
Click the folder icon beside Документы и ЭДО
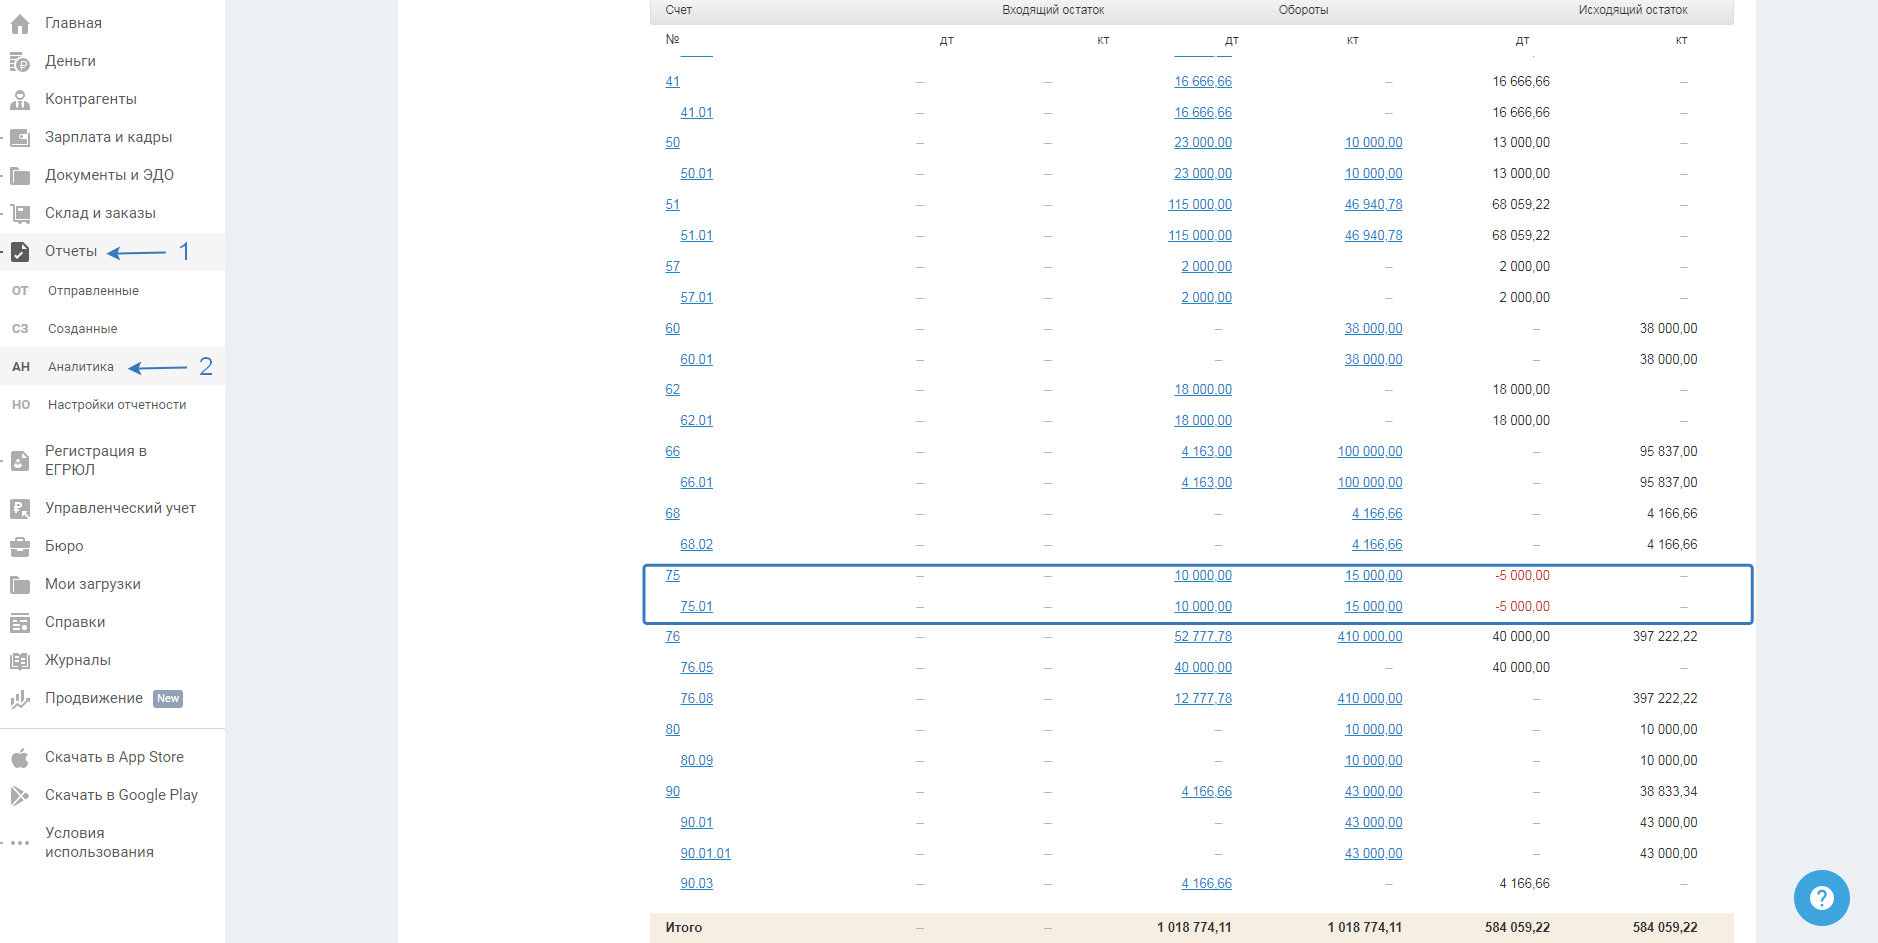pos(20,176)
